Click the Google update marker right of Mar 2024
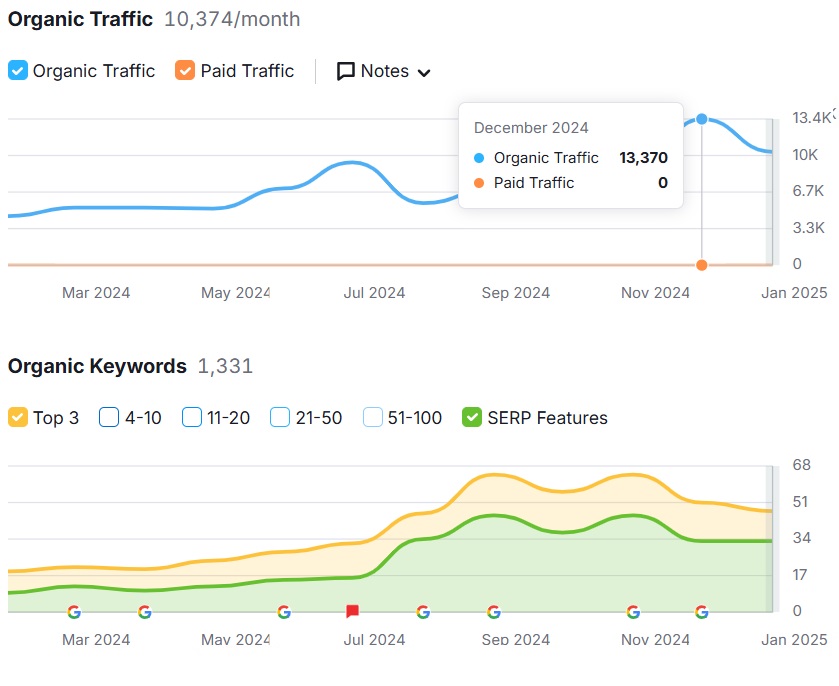839x686 pixels. (145, 611)
